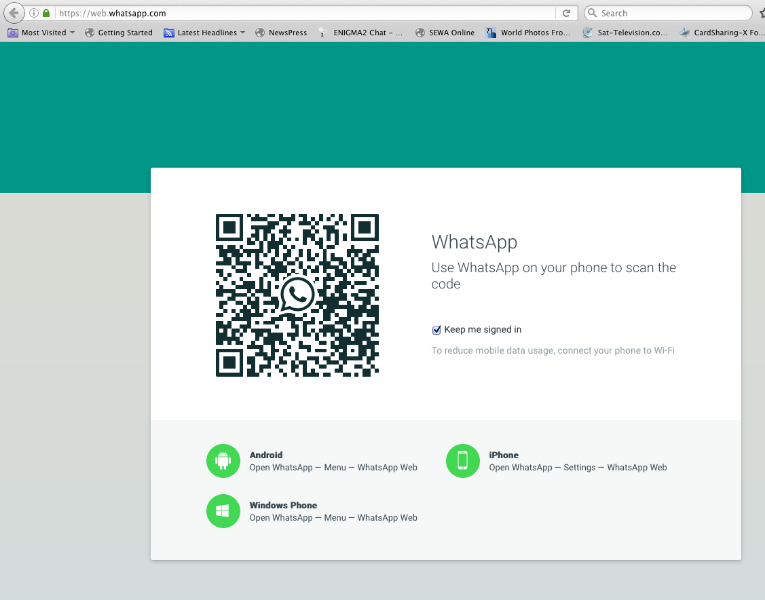The width and height of the screenshot is (765, 600).
Task: Click the Android heading text
Action: (x=266, y=455)
